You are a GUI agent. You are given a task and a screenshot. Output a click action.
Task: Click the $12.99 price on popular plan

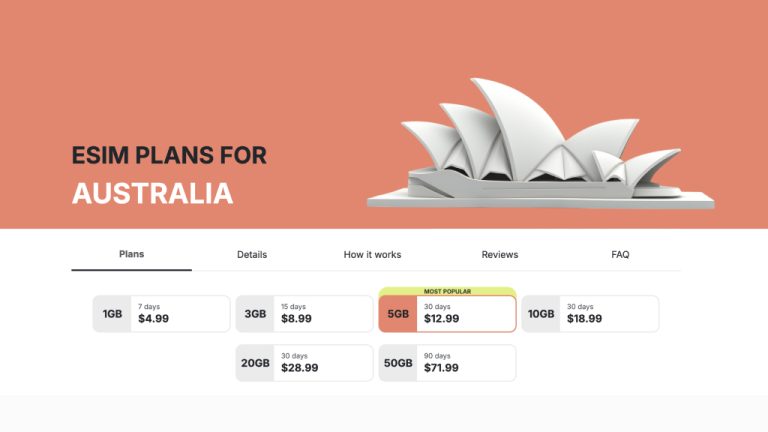pos(441,319)
